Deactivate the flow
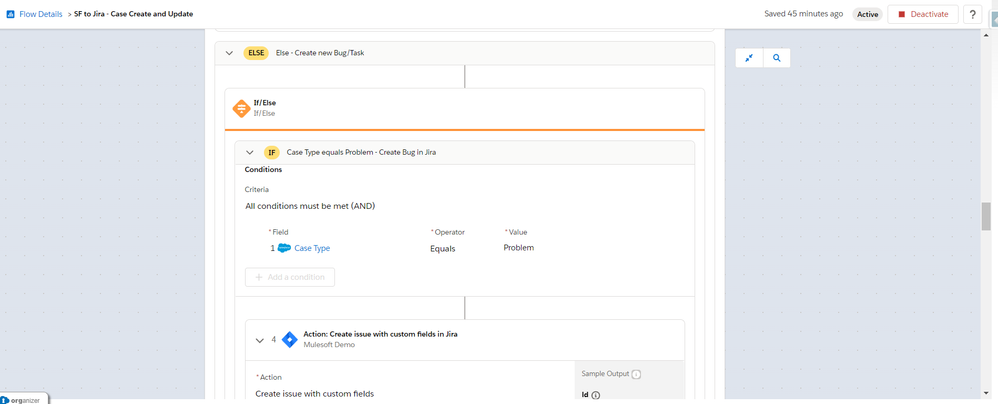 923,14
